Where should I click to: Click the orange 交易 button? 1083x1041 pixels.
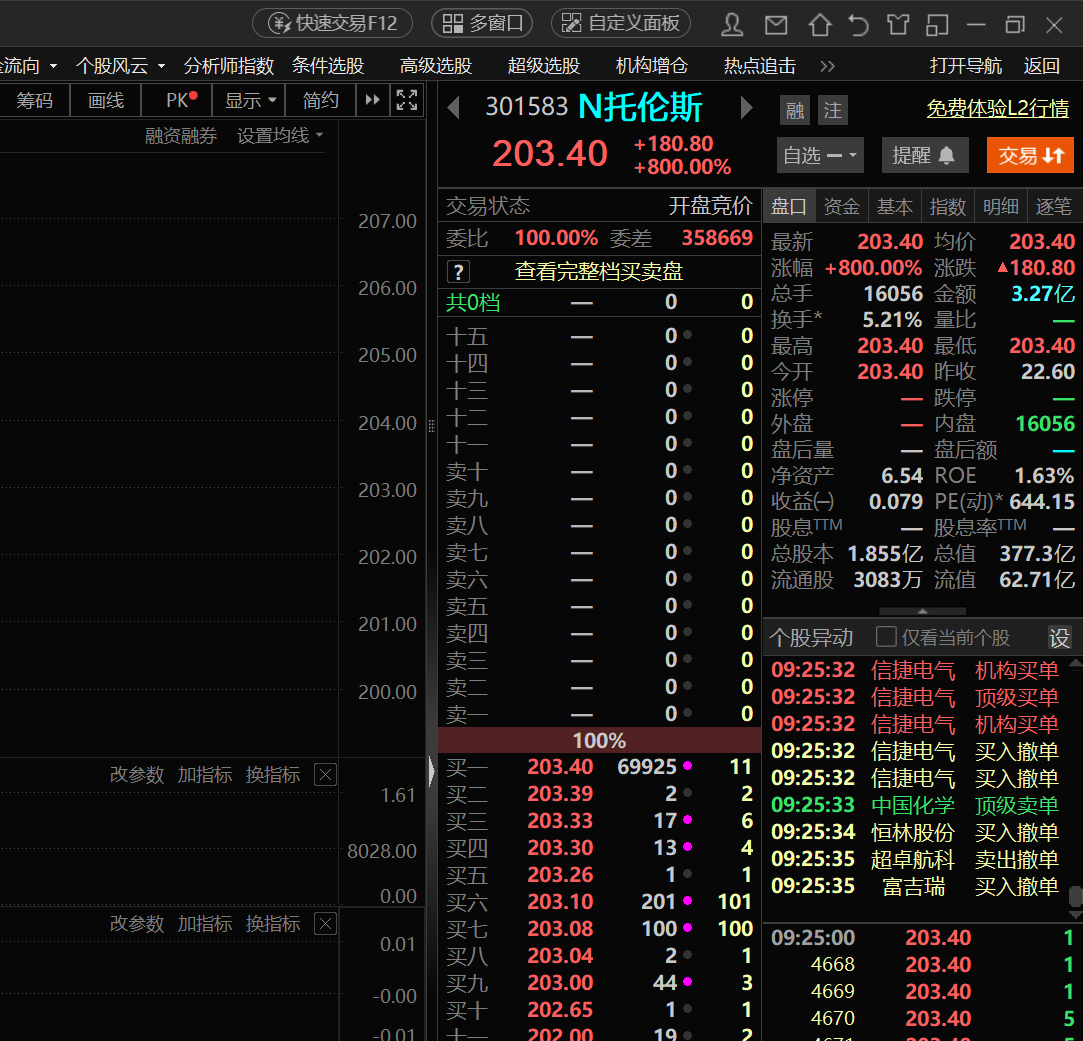point(1030,155)
